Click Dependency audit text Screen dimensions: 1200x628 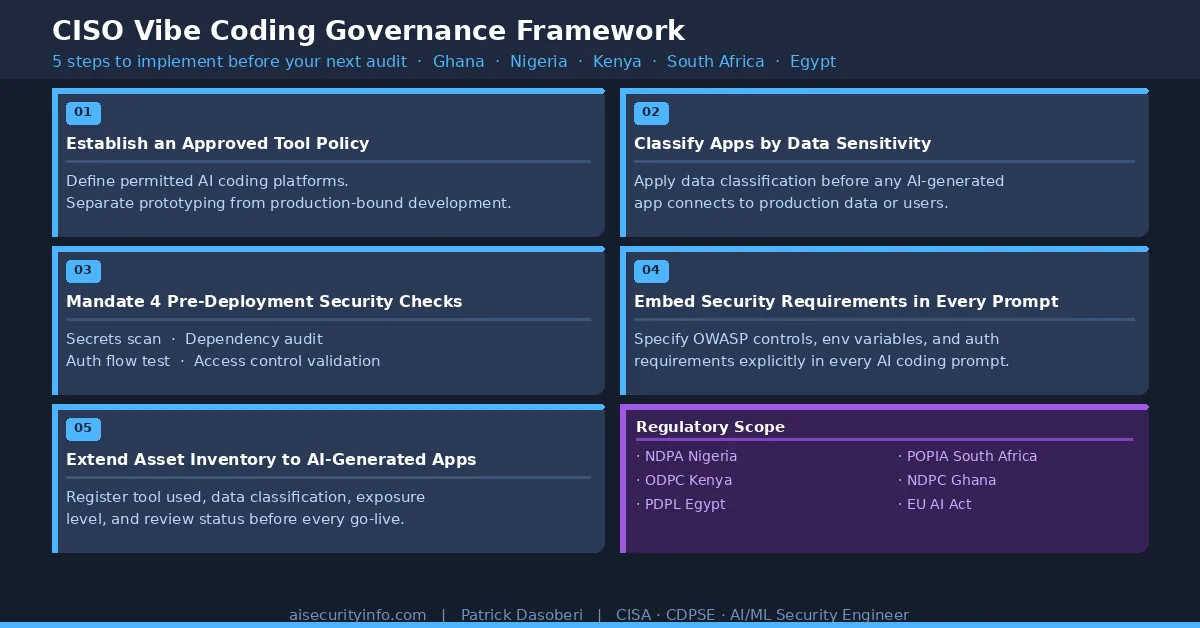(x=254, y=339)
